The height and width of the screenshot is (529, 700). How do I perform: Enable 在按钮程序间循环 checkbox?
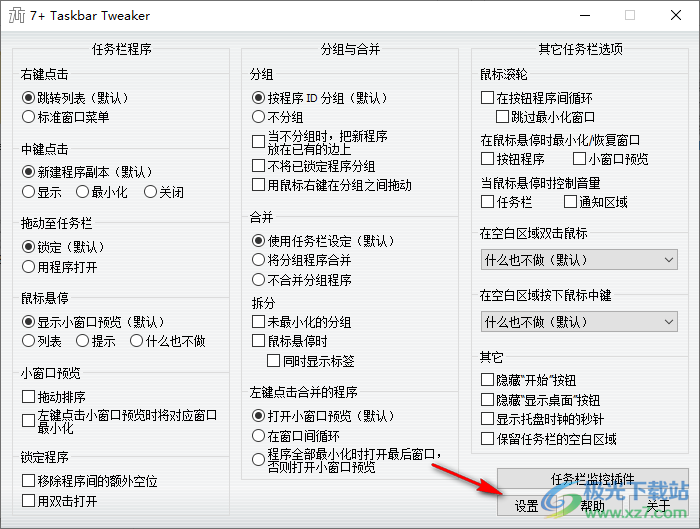[487, 97]
